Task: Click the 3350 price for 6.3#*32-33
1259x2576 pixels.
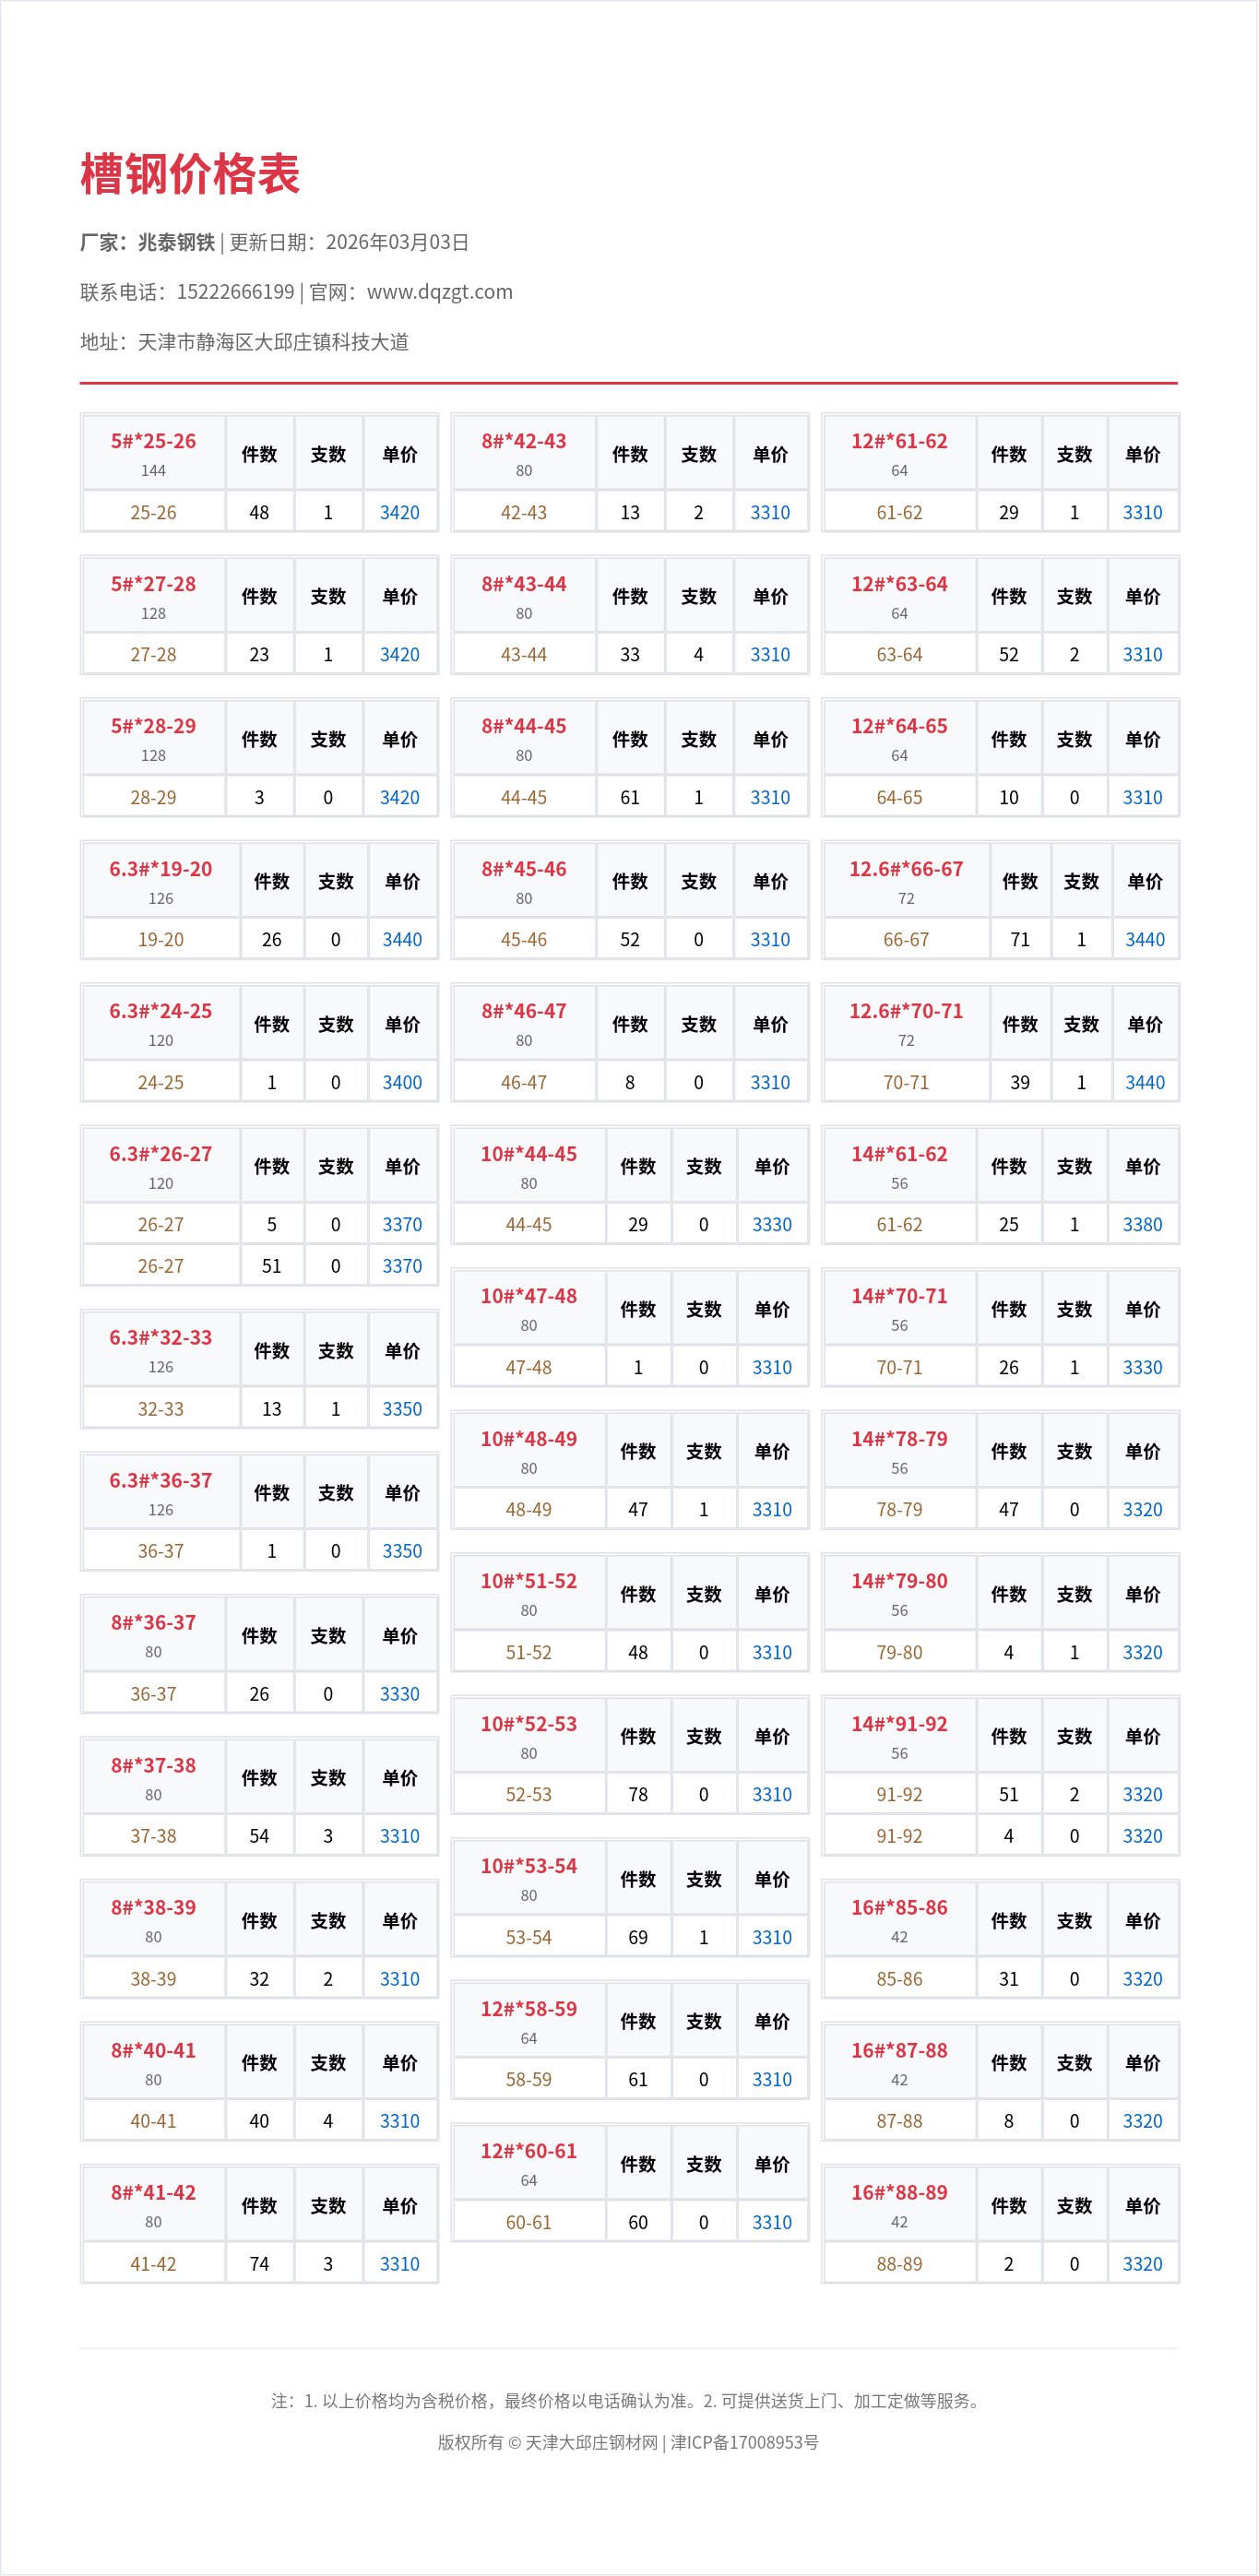Action: click(x=402, y=1409)
